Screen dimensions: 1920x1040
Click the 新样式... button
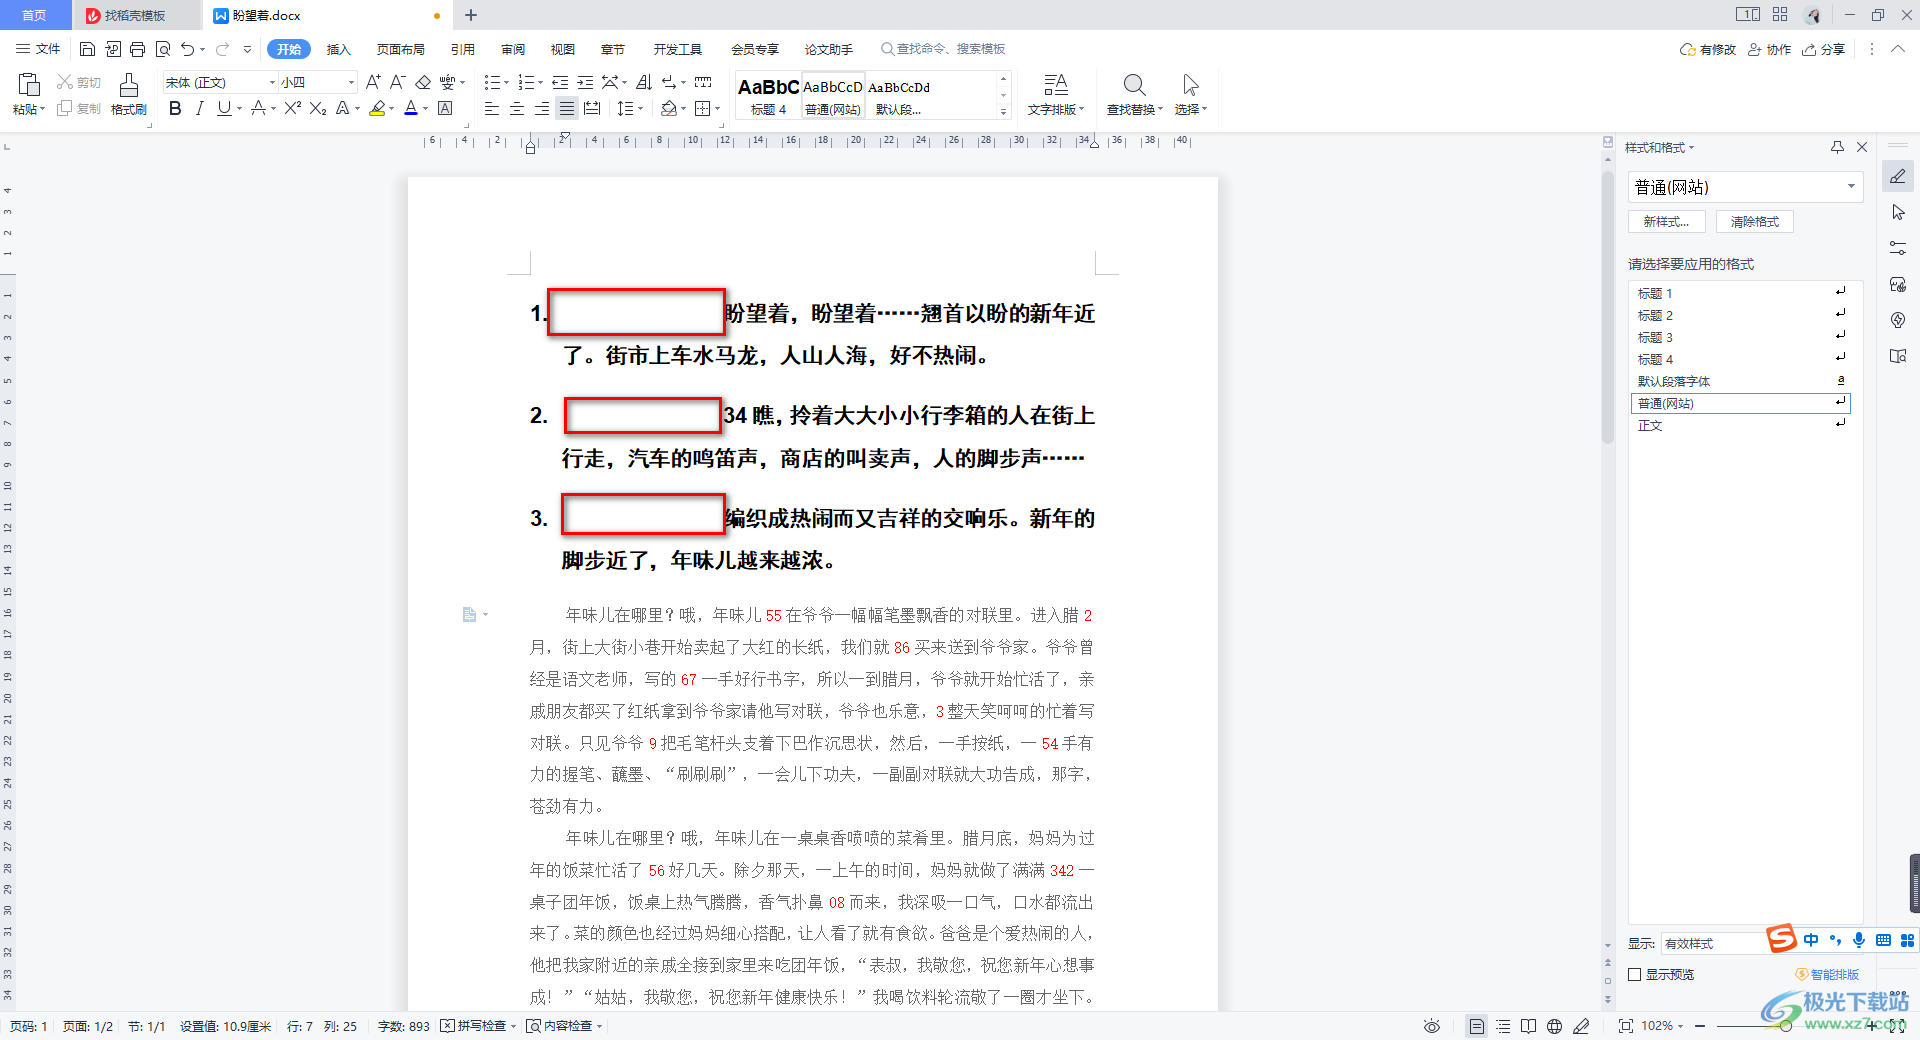pyautogui.click(x=1666, y=221)
